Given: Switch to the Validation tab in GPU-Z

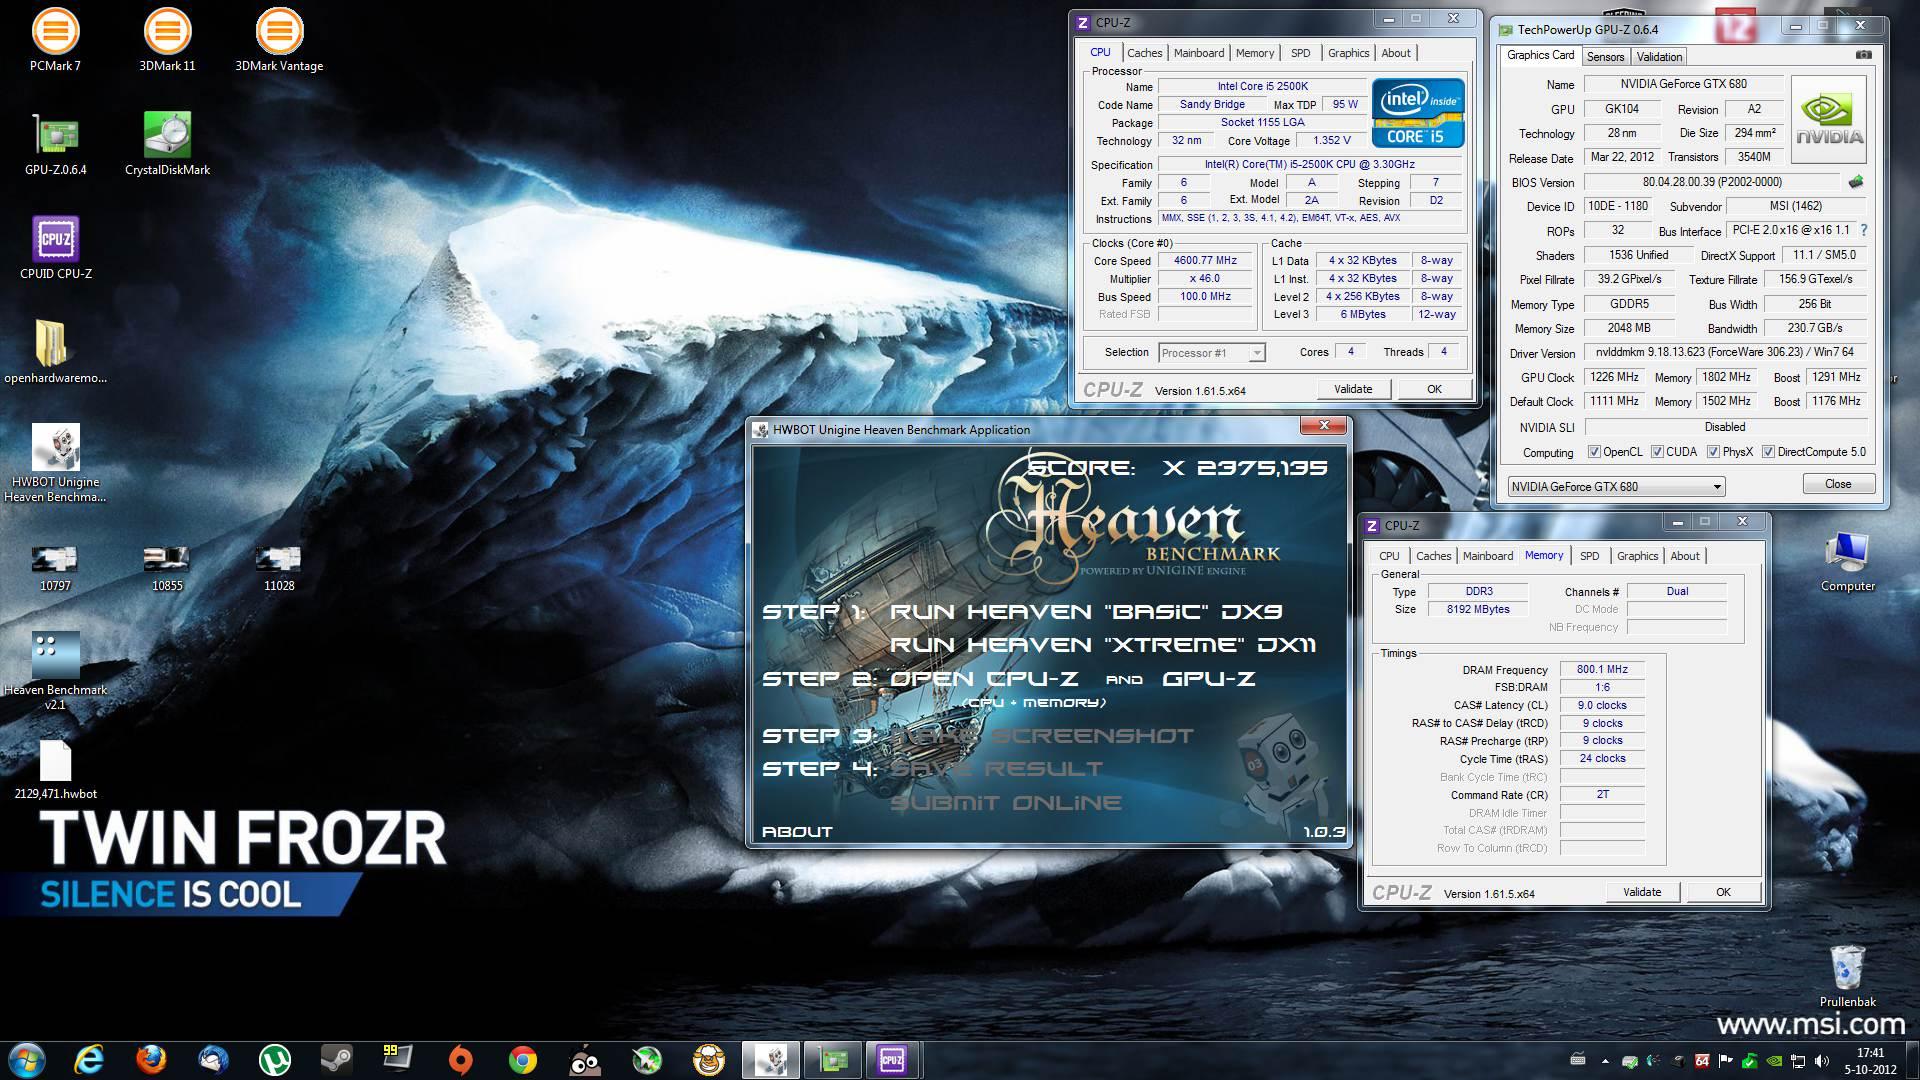Looking at the screenshot, I should click(x=1659, y=57).
